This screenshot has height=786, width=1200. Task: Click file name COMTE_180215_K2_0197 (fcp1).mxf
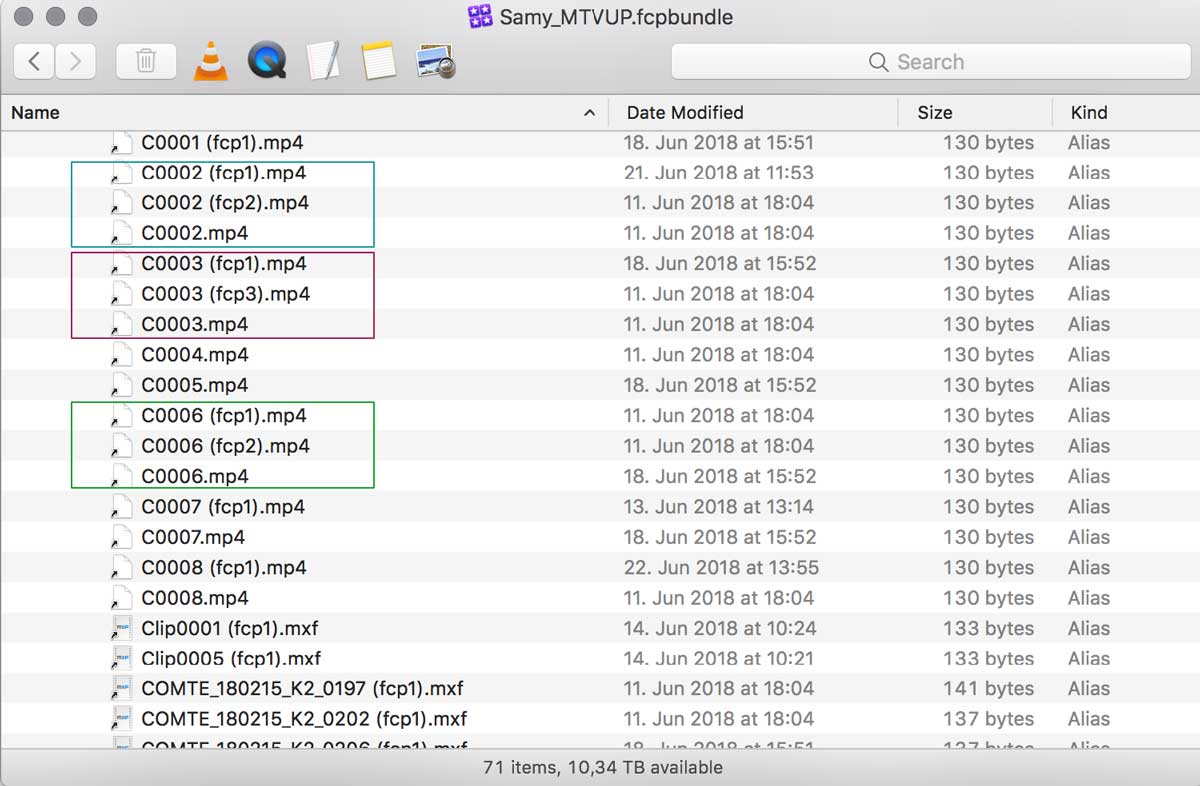302,689
